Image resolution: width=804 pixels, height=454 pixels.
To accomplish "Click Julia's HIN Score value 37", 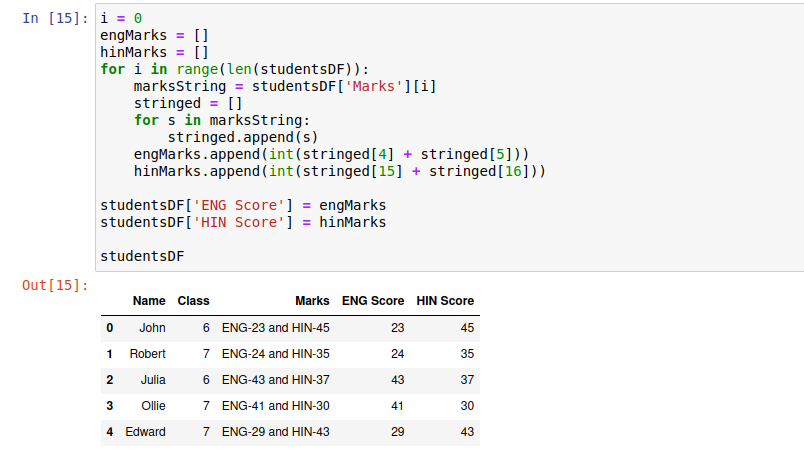I will pos(467,380).
